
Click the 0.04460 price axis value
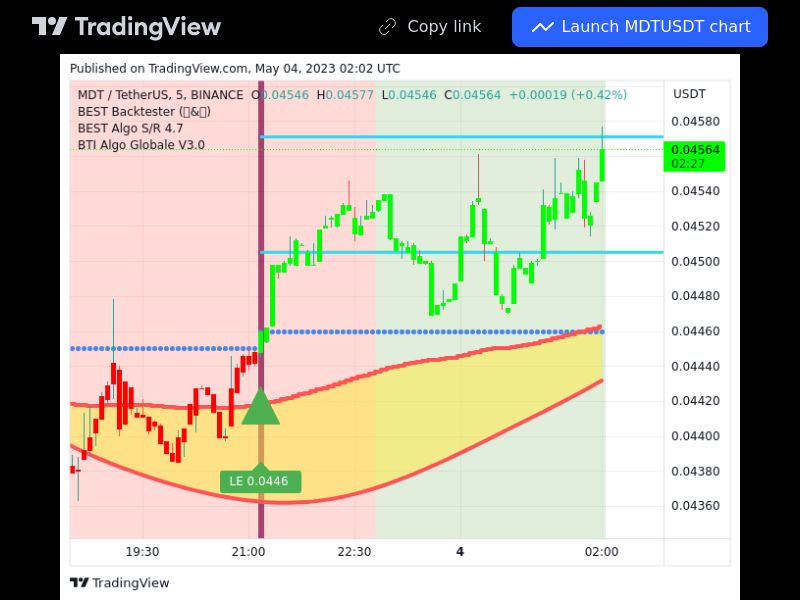pos(695,331)
